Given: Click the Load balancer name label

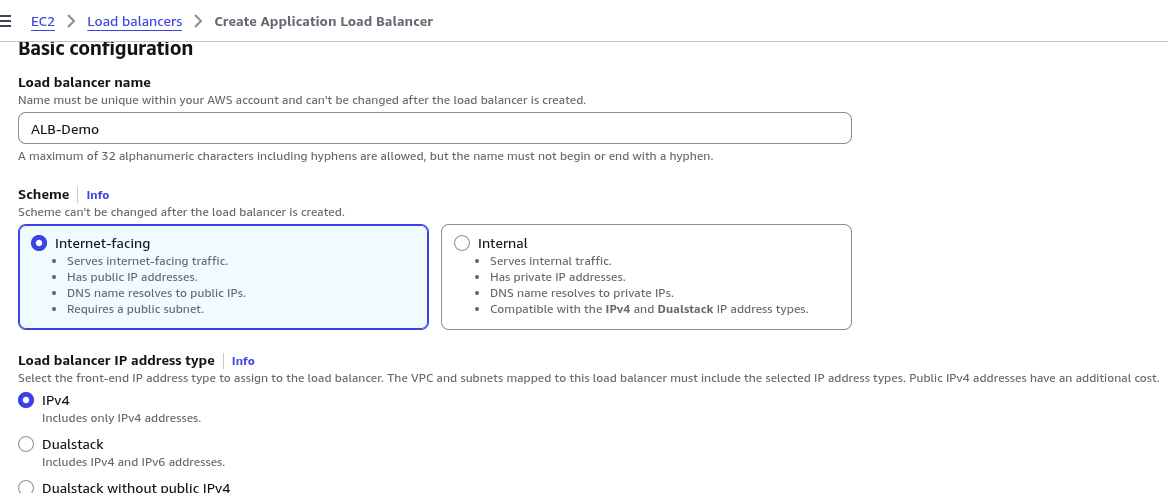Looking at the screenshot, I should coord(84,83).
